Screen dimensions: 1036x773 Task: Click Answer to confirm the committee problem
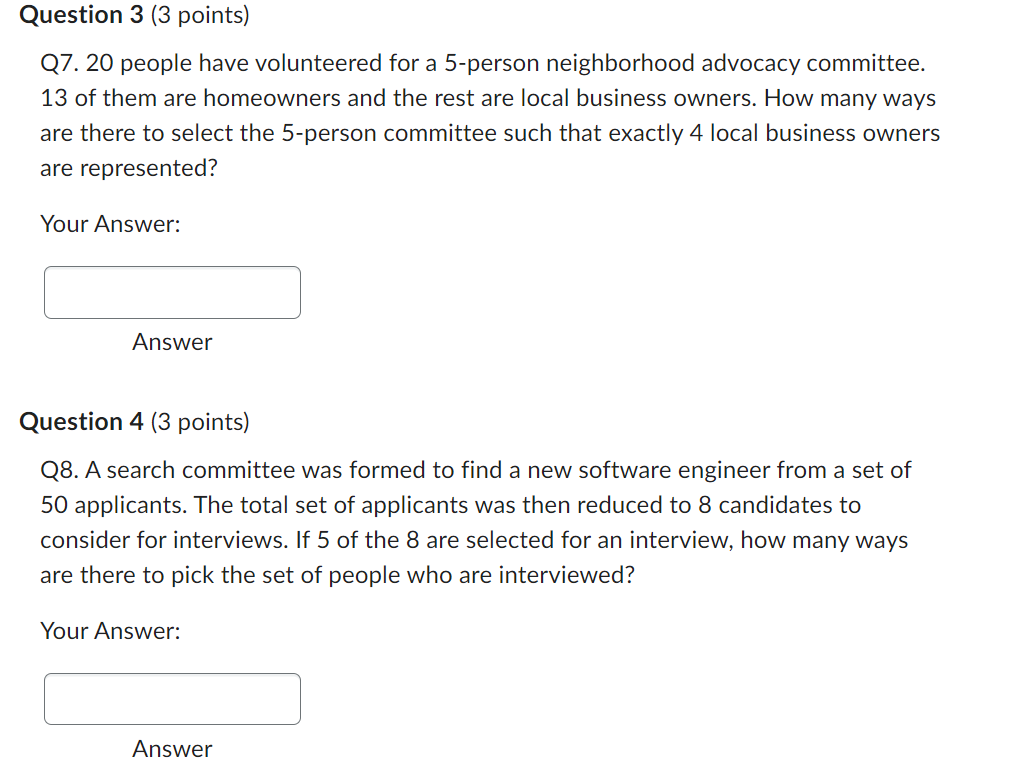[172, 342]
